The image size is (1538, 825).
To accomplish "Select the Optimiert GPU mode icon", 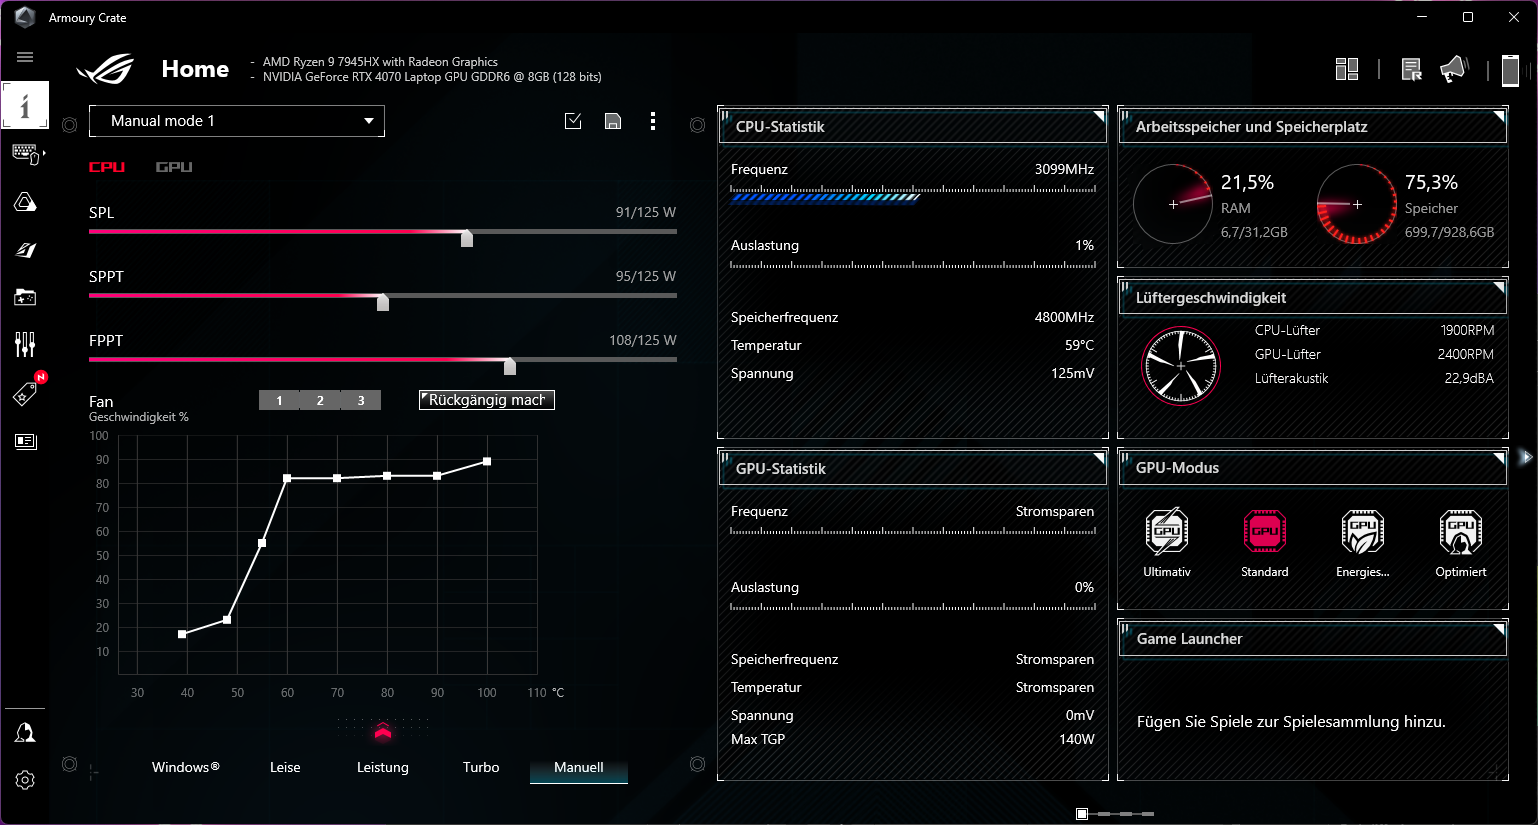I will pyautogui.click(x=1461, y=531).
